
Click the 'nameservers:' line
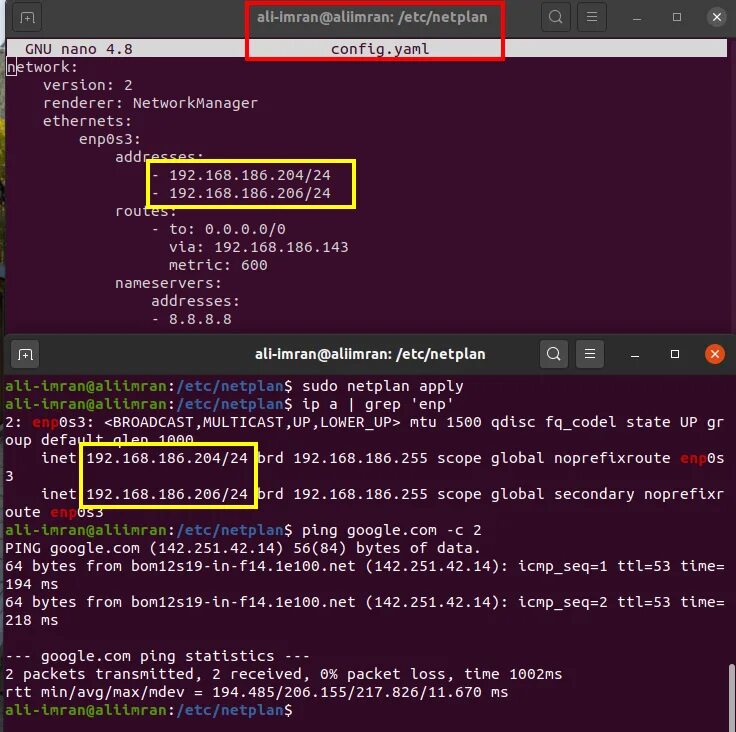pyautogui.click(x=168, y=283)
